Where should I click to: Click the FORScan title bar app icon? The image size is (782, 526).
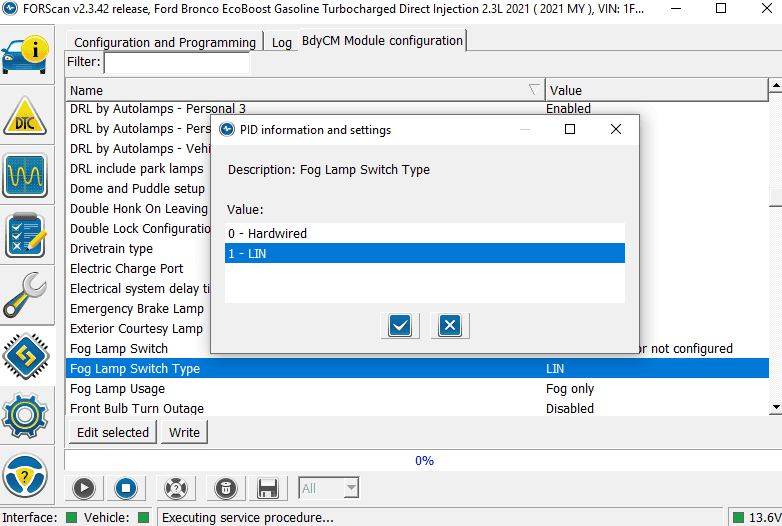[10, 8]
